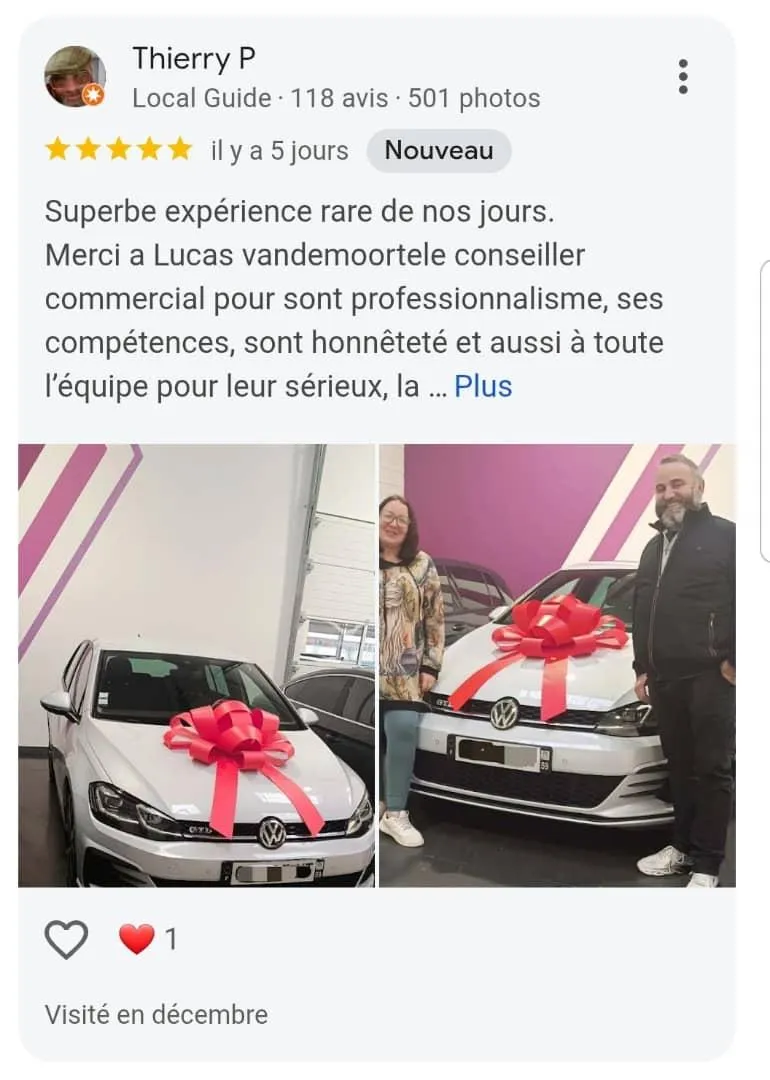Viewport: 770px width, 1080px height.
Task: Click the orange Local Guide badge on avatar
Action: click(93, 95)
